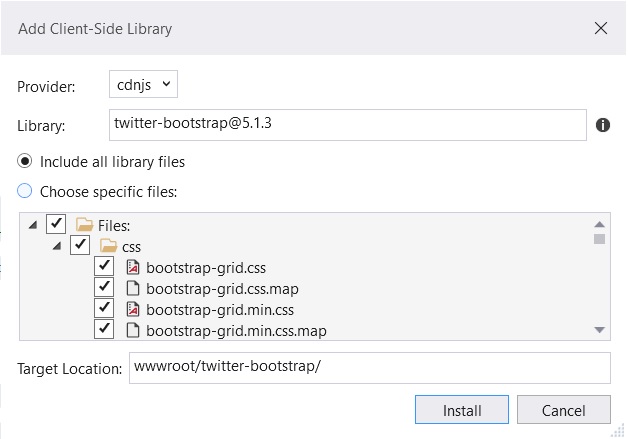
Task: Click the Cancel button
Action: tap(564, 410)
